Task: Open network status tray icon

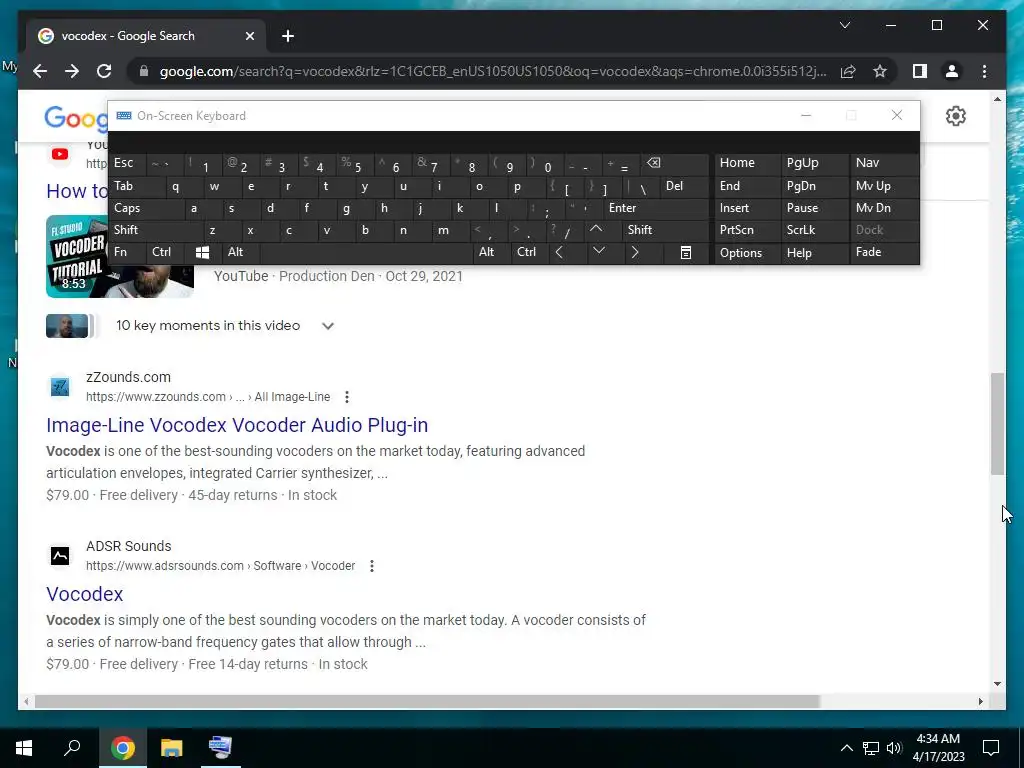Action: 871,748
